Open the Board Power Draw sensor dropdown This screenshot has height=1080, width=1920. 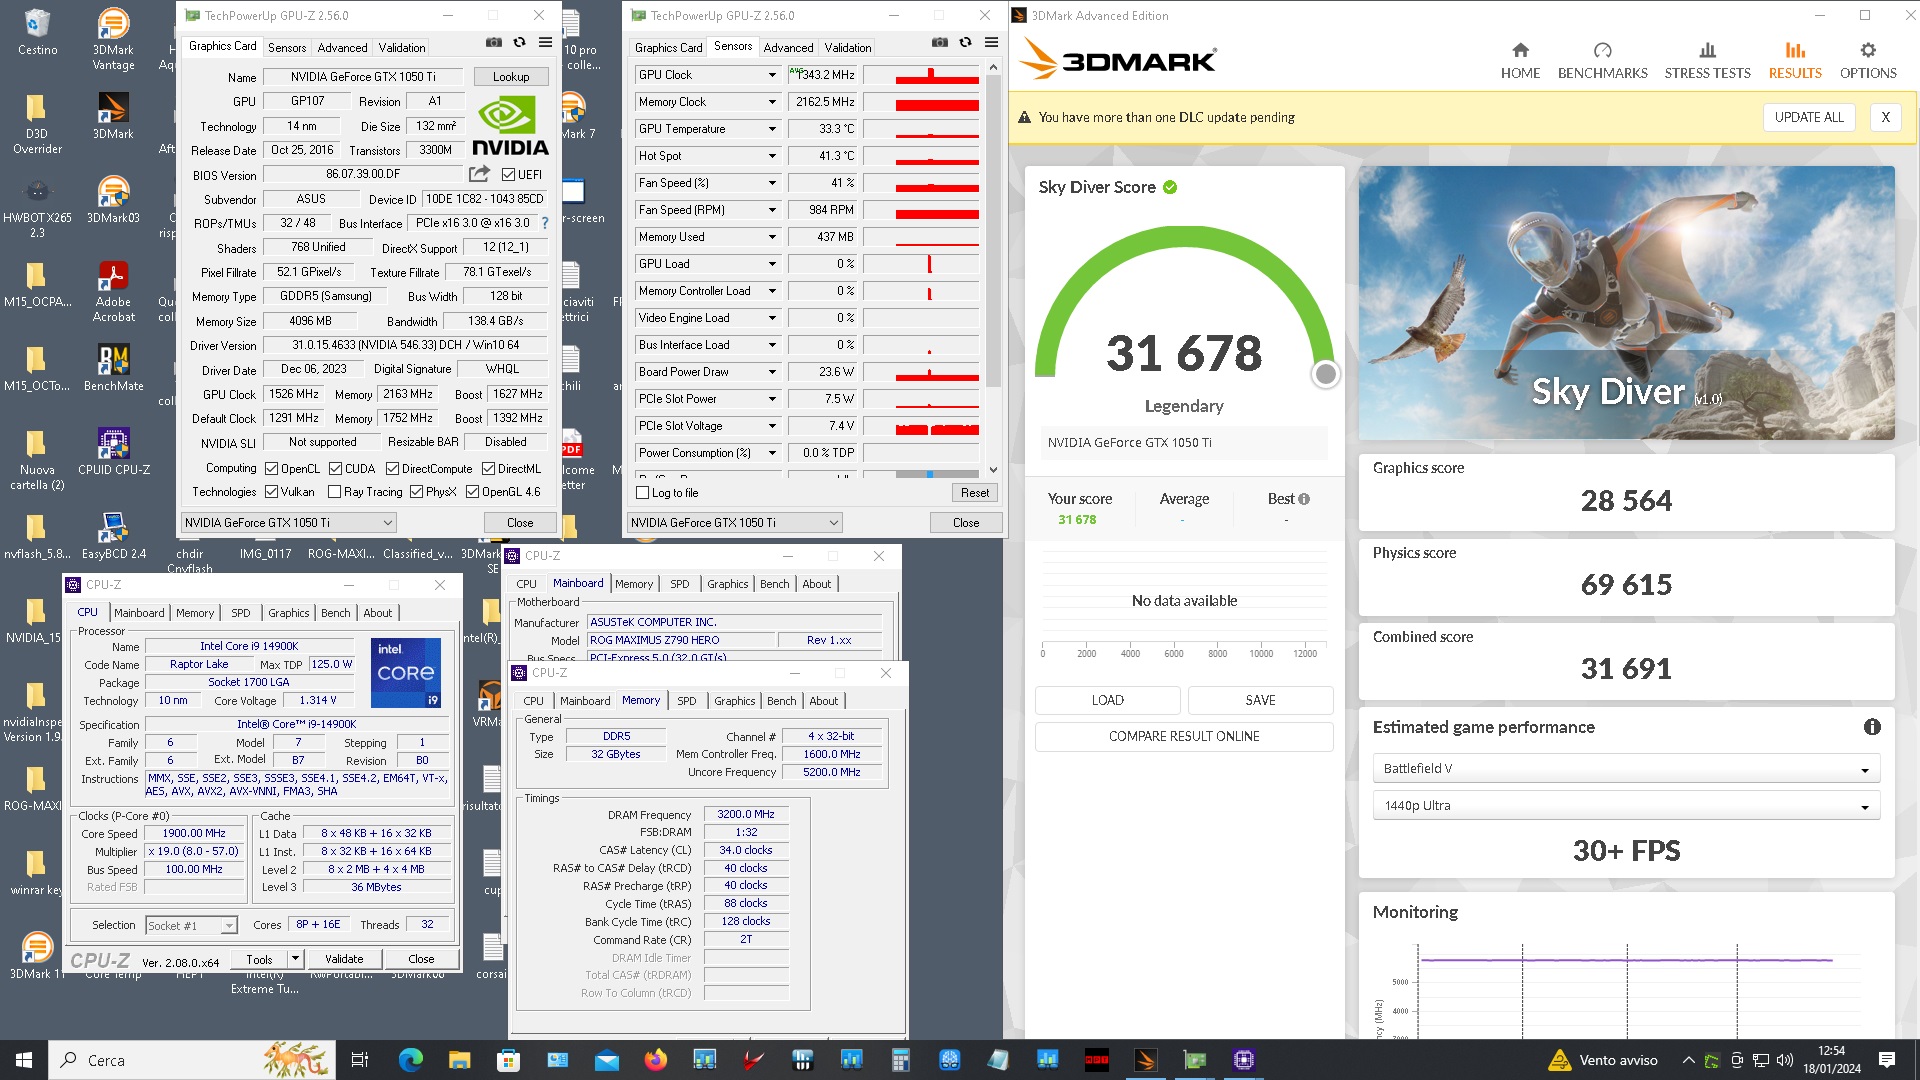tap(772, 372)
